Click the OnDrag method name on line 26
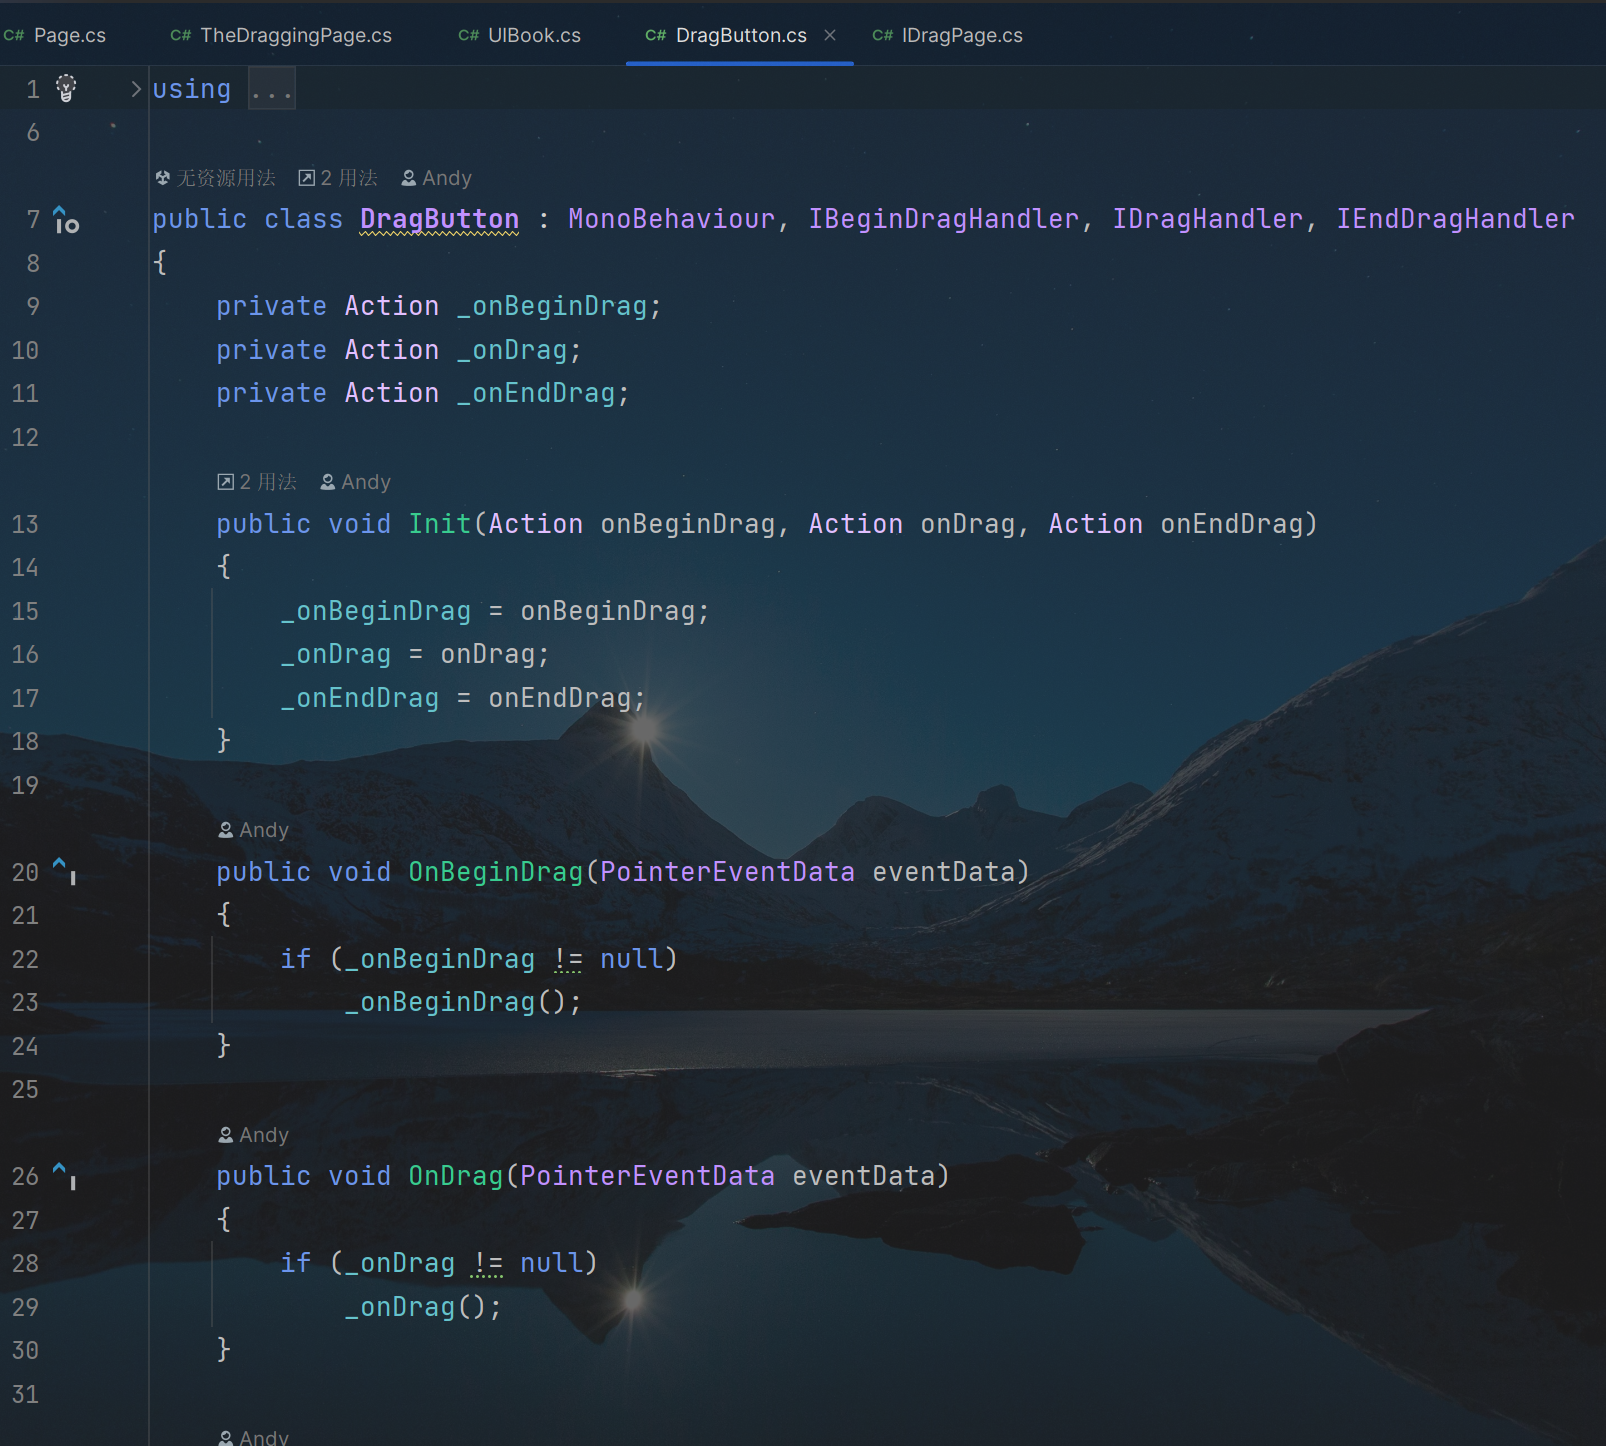 point(455,1176)
